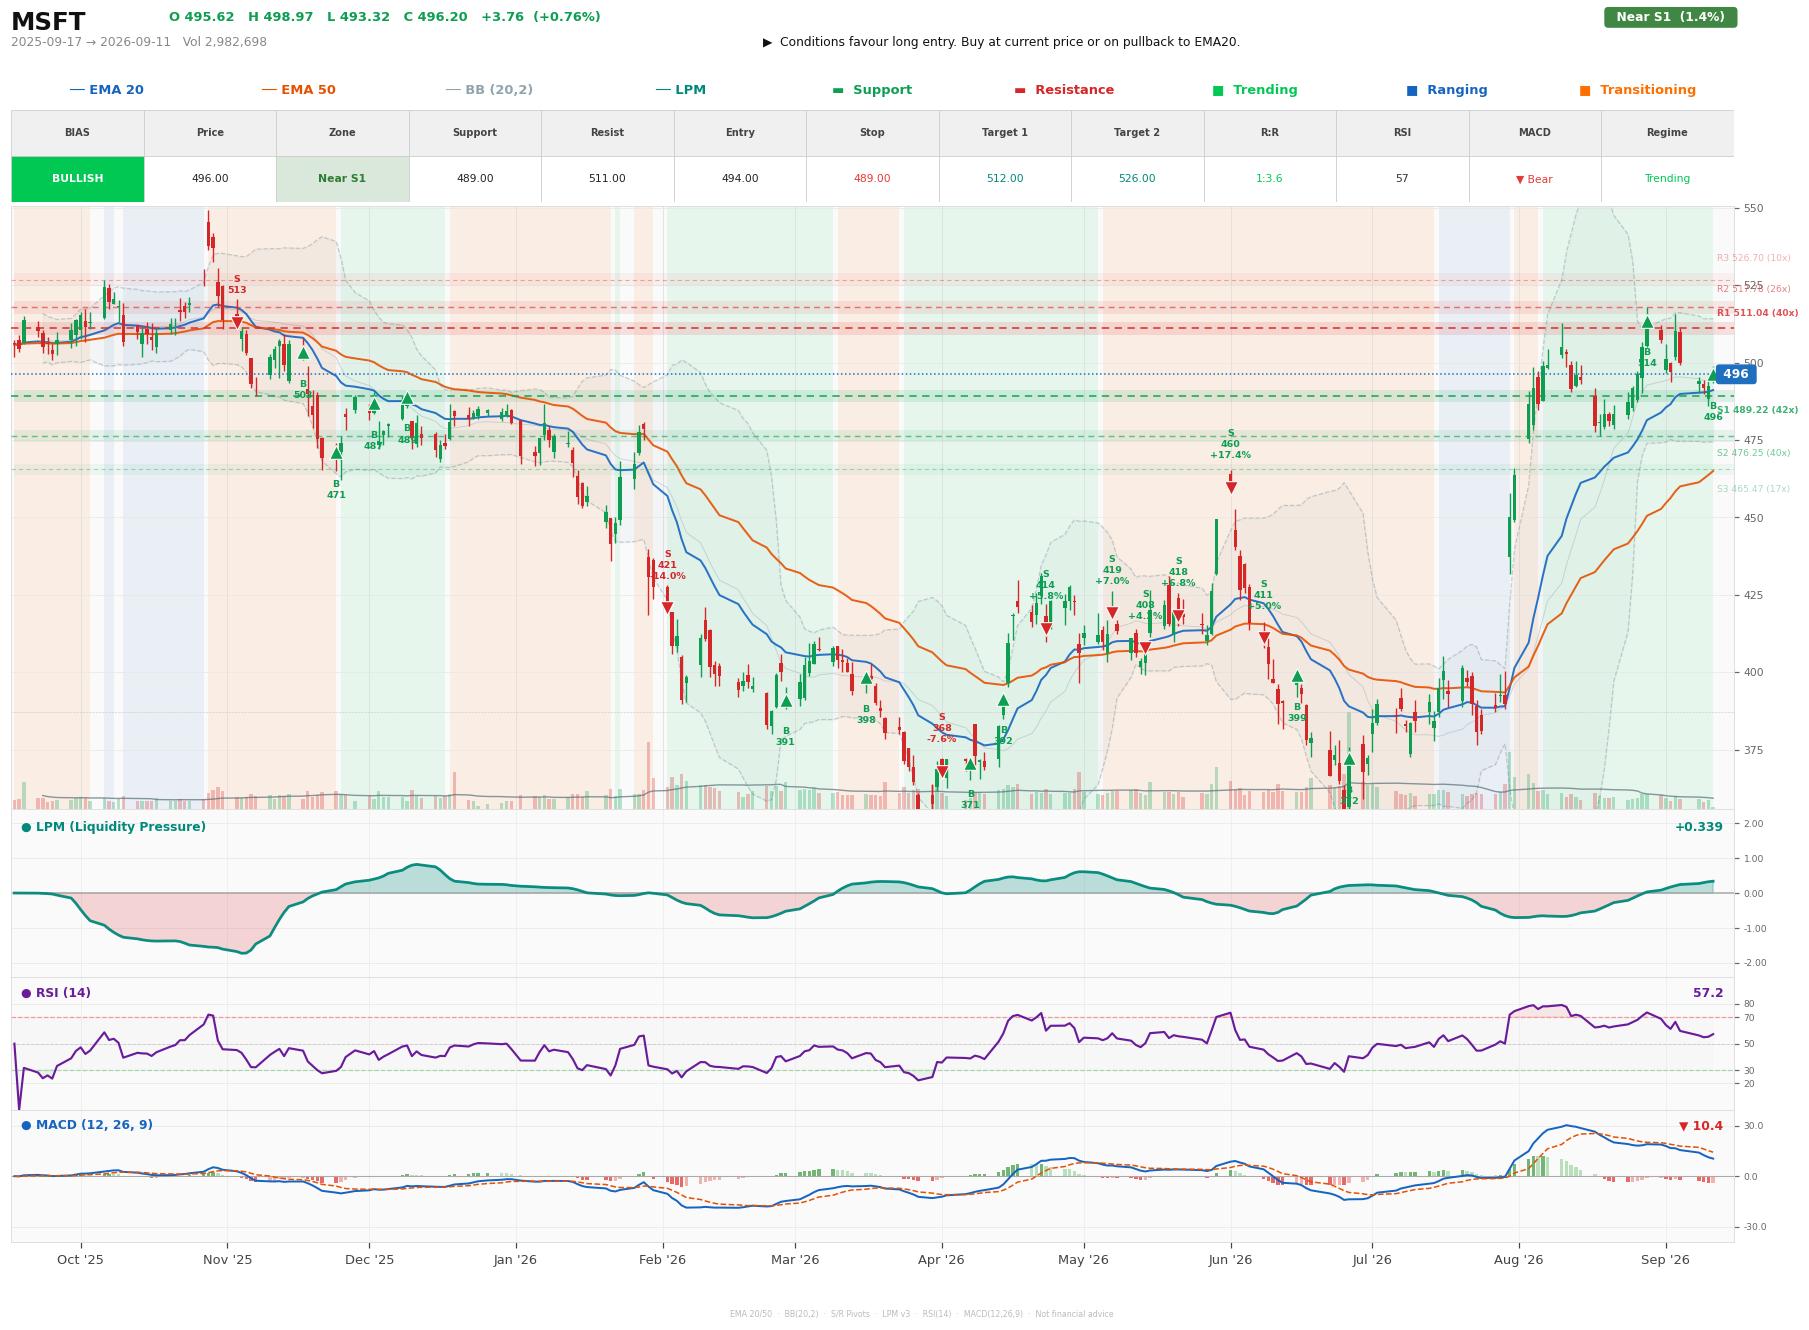Viewport: 1809px width, 1330px height.
Task: Toggle the EMA 50 legend entry
Action: click(298, 90)
